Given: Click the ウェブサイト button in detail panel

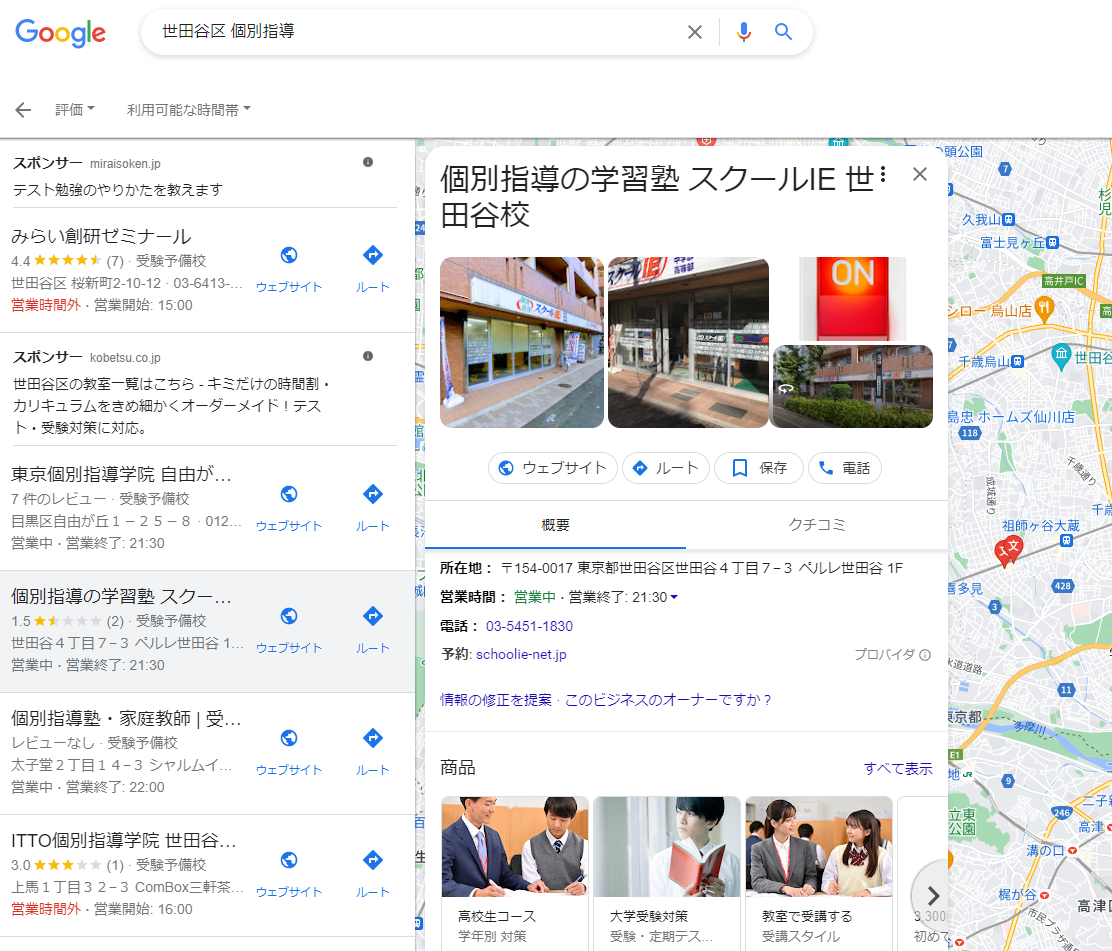Looking at the screenshot, I should tap(552, 468).
